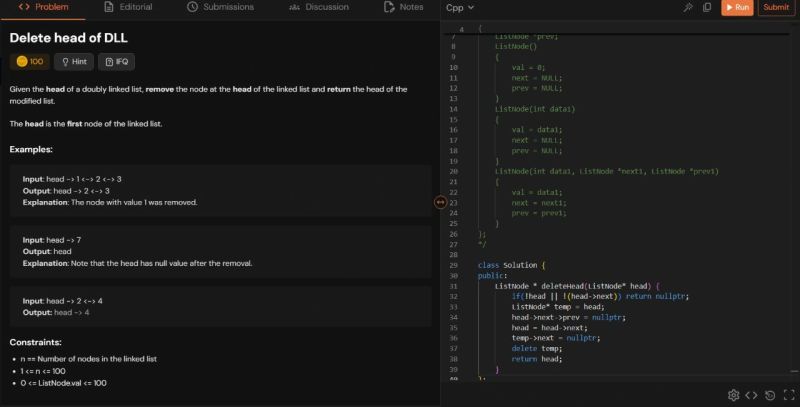Click 'Output: head -> 4'
This screenshot has width=800, height=407.
[x=56, y=312]
